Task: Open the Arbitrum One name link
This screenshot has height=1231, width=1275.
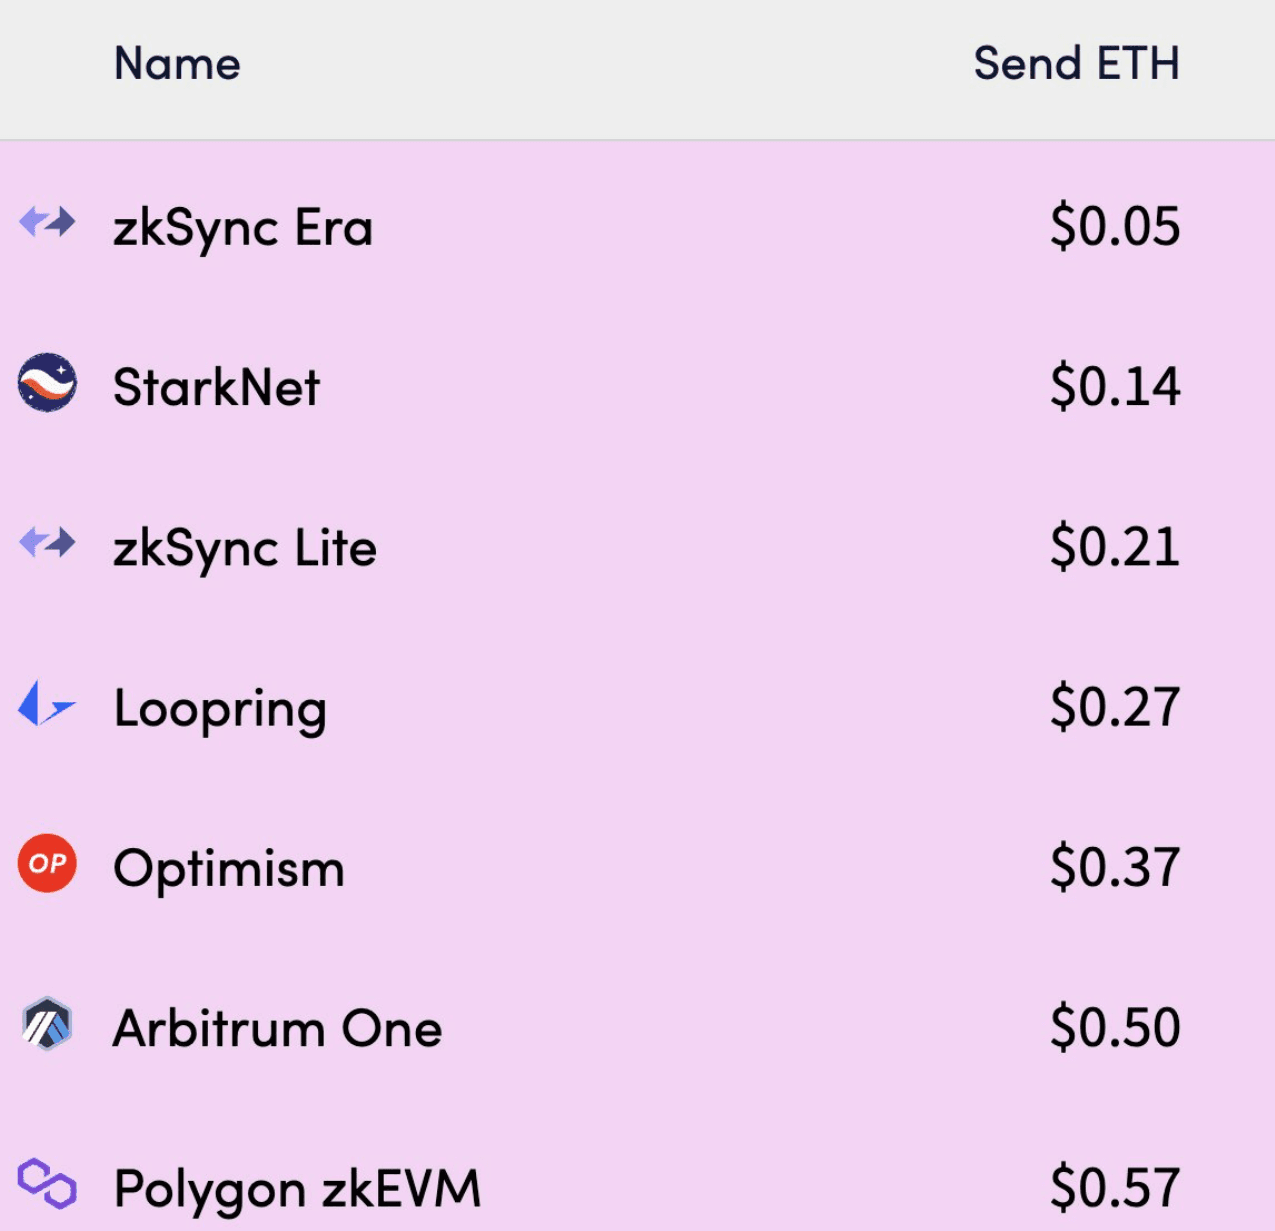Action: click(x=277, y=1029)
